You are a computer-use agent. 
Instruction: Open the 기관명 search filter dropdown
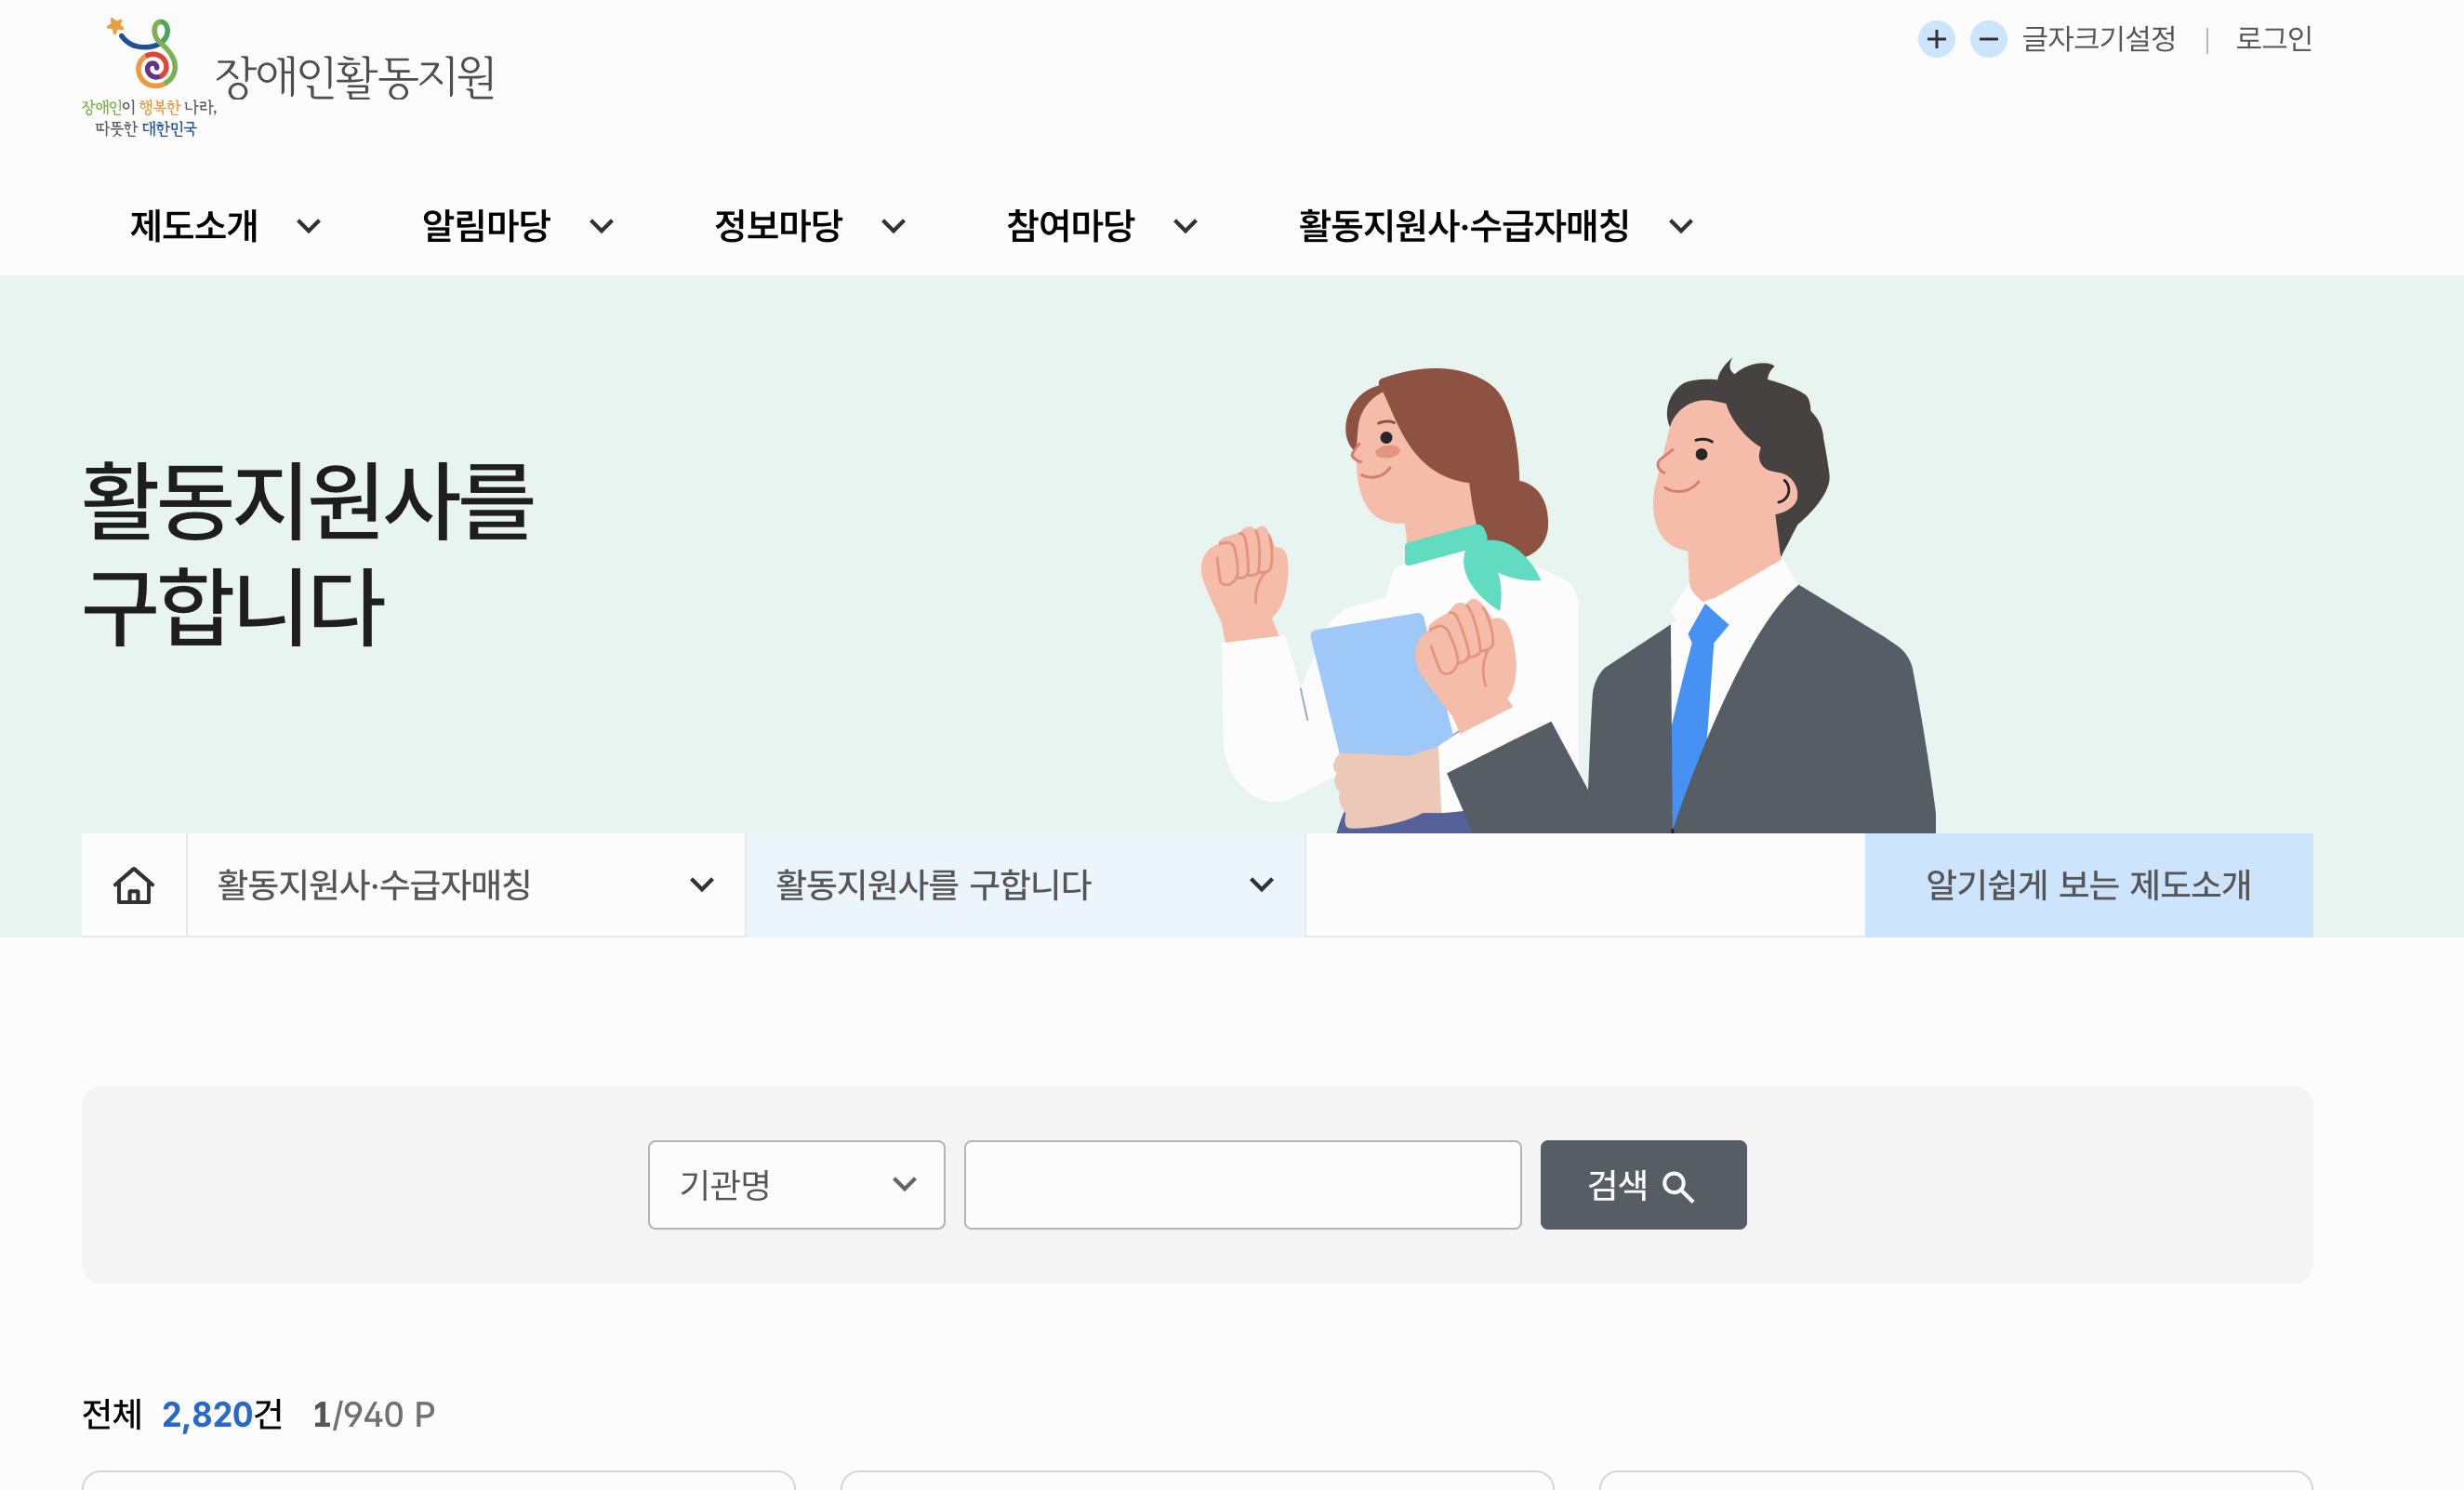point(796,1184)
